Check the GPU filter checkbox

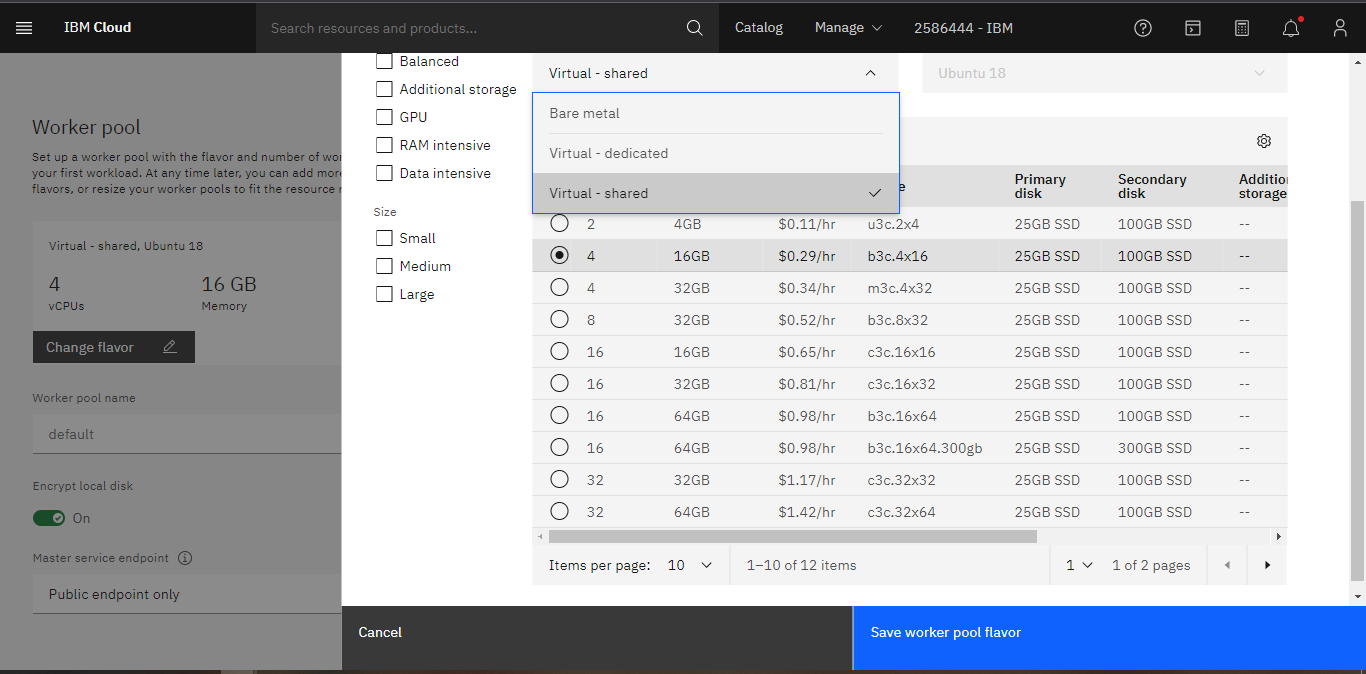pyautogui.click(x=384, y=117)
